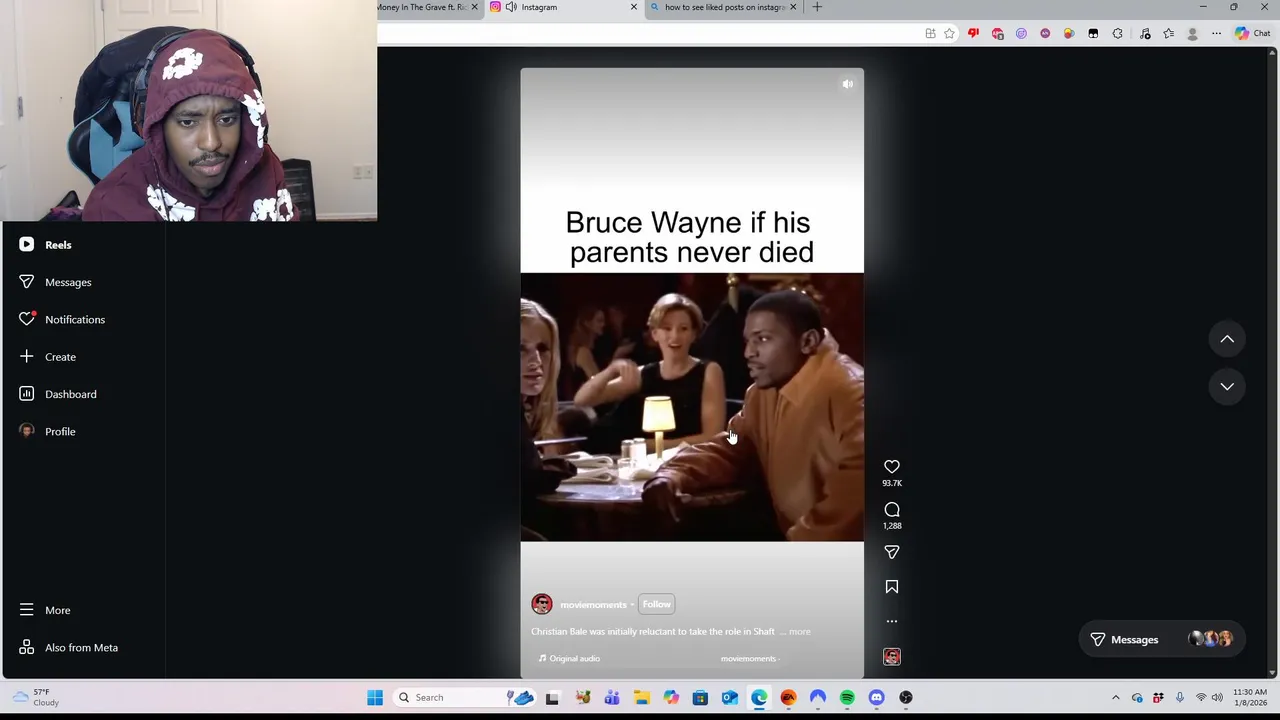Screen dimensions: 1280x720
Task: Close the Instagram browser tab
Action: (633, 7)
